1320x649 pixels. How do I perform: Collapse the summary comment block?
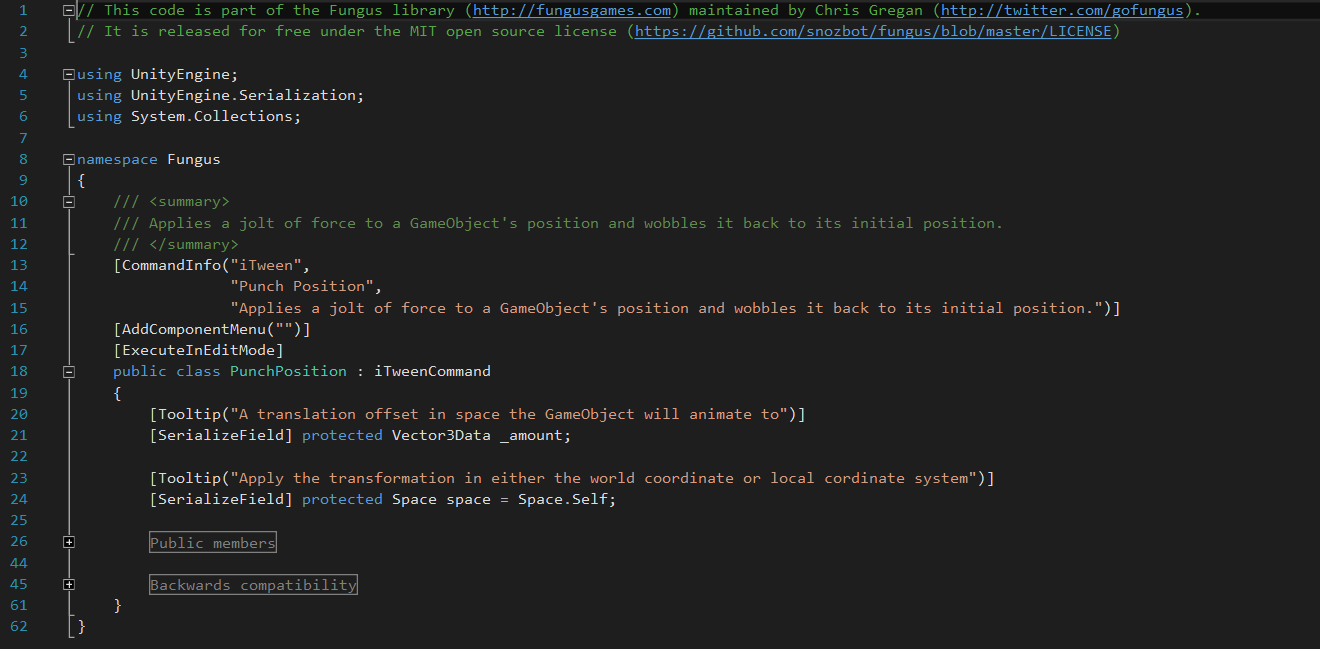pyautogui.click(x=68, y=202)
